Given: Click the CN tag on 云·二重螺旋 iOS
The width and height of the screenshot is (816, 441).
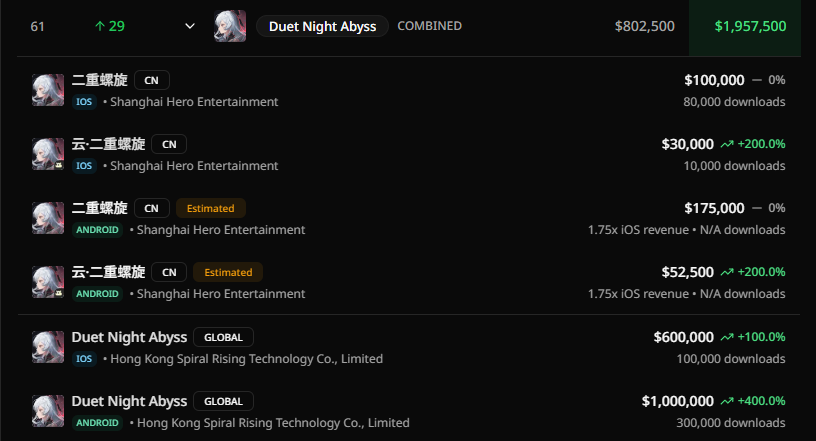Looking at the screenshot, I should (169, 144).
